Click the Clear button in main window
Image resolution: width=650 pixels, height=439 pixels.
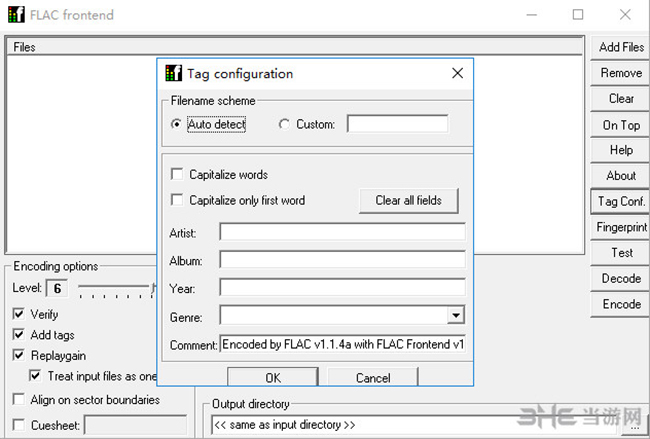[621, 99]
